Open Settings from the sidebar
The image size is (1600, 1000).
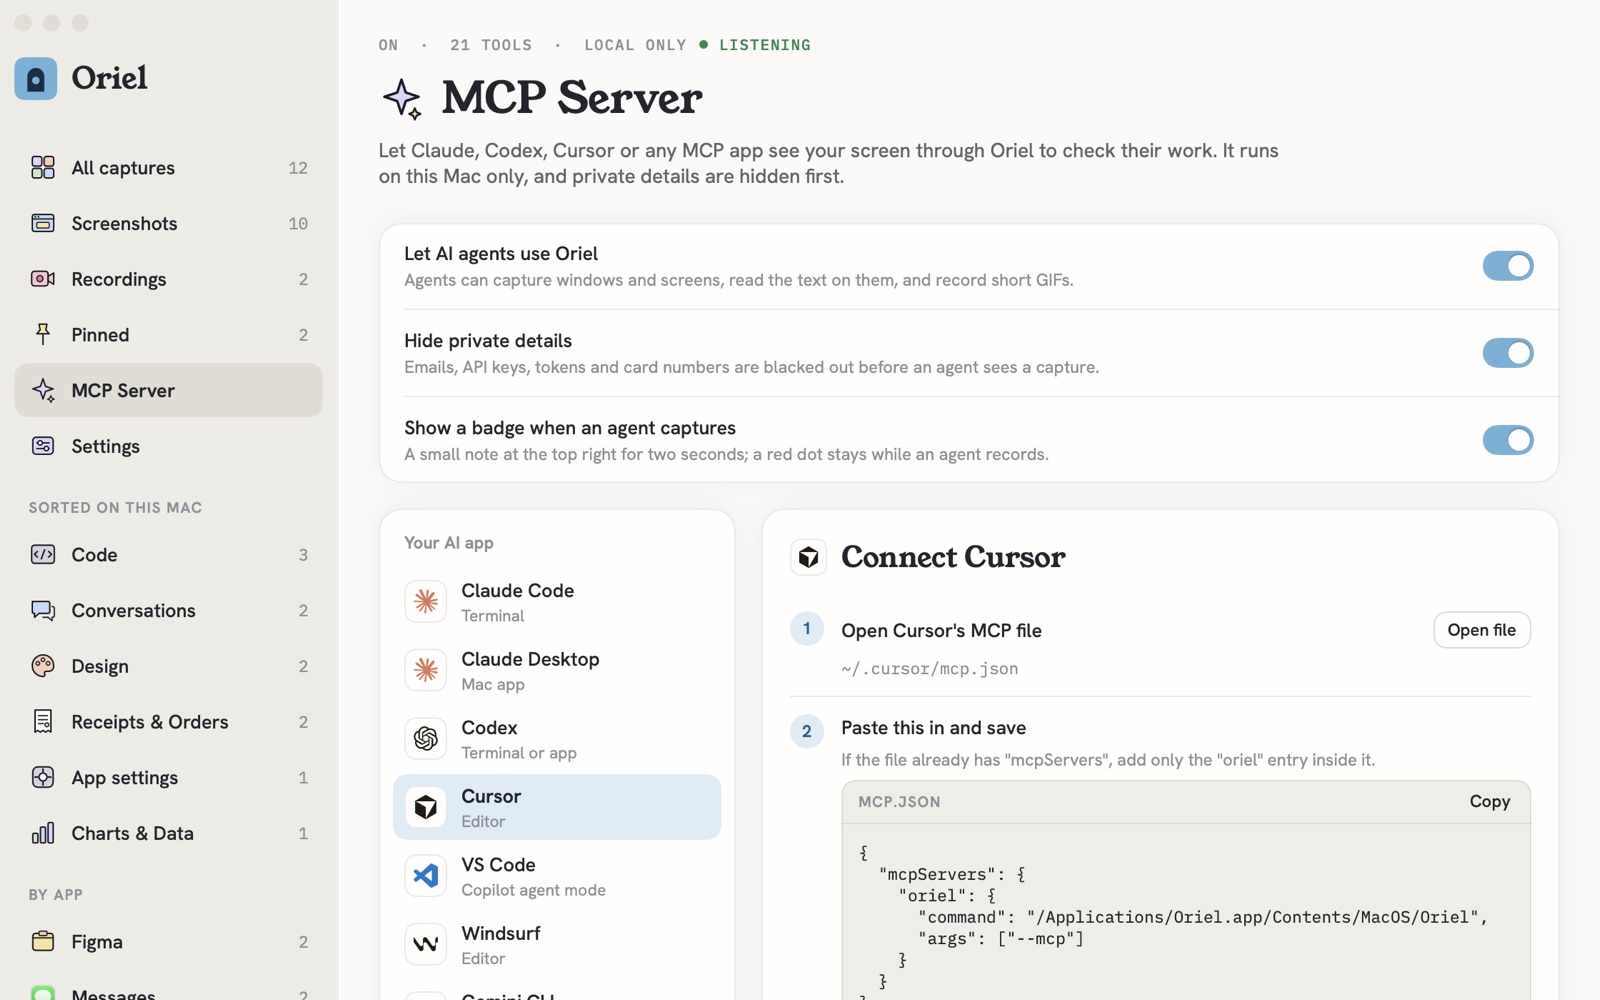tap(168, 446)
